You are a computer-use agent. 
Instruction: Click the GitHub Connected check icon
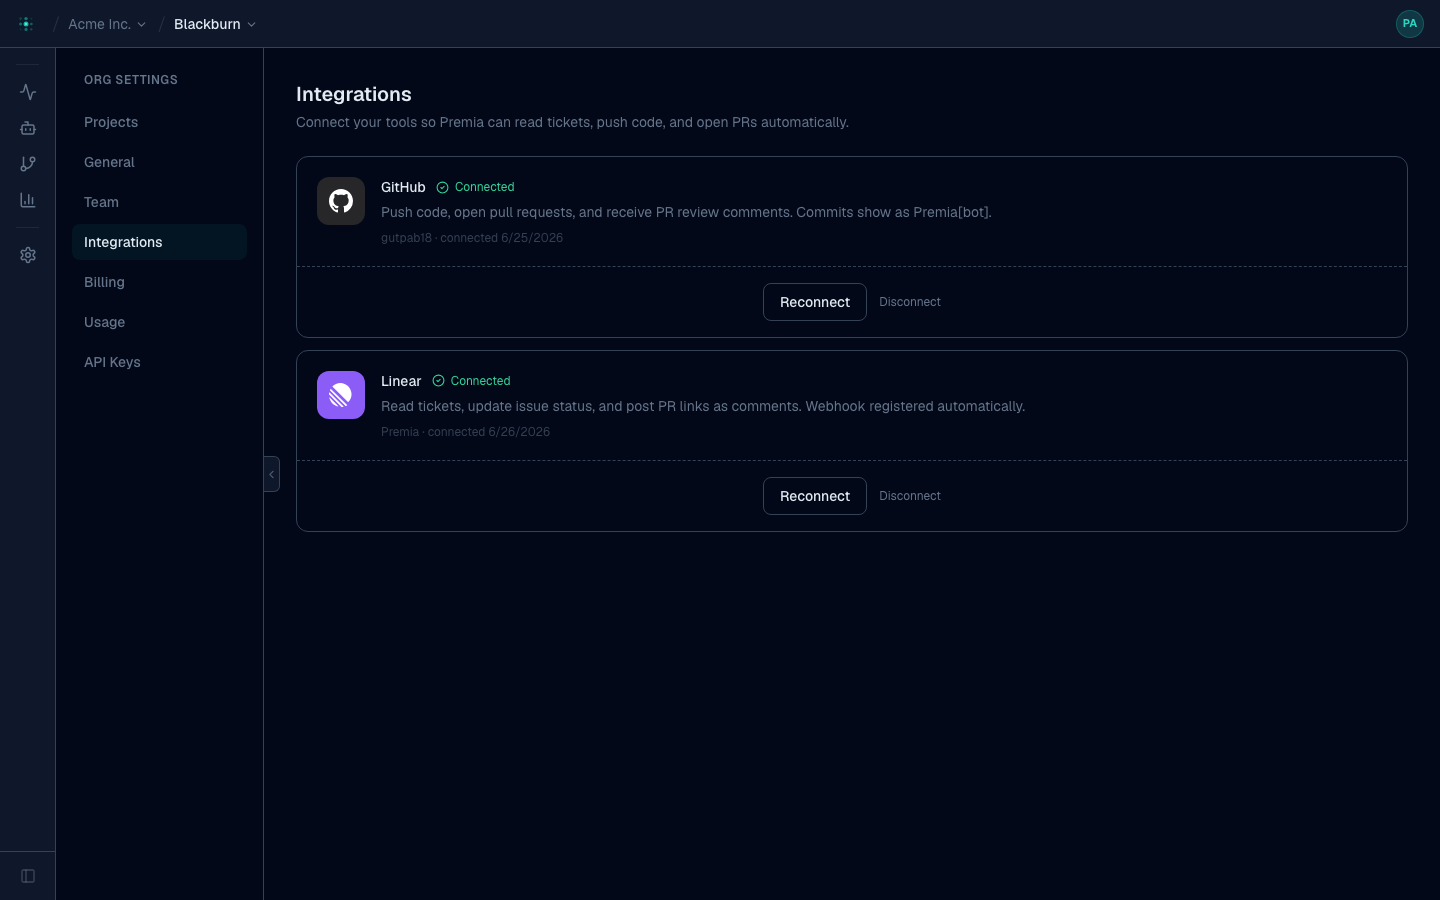click(x=442, y=187)
